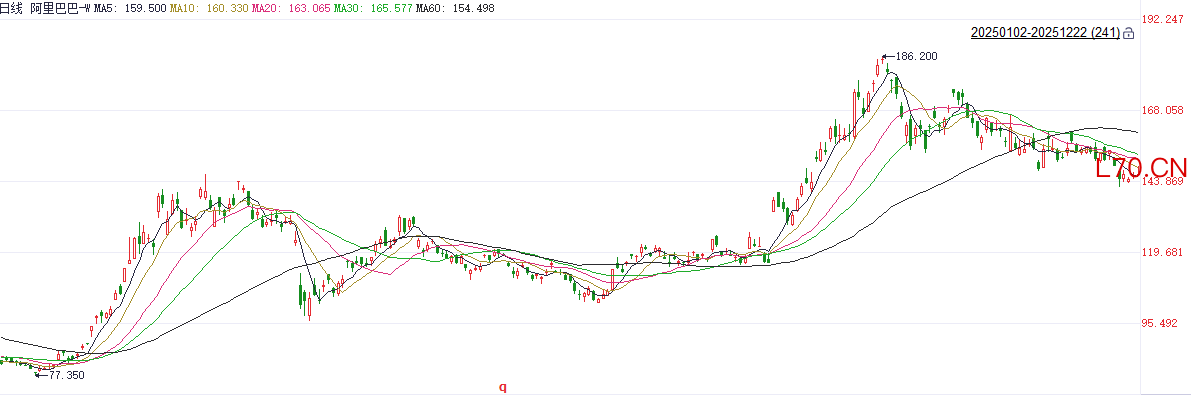1191x395 pixels.
Task: Click the 192.247 price axis label
Action: (x=1163, y=19)
